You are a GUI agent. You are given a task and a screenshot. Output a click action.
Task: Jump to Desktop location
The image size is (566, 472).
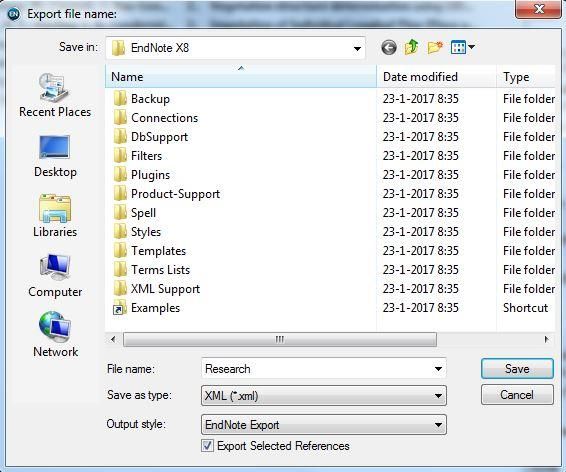click(x=55, y=157)
